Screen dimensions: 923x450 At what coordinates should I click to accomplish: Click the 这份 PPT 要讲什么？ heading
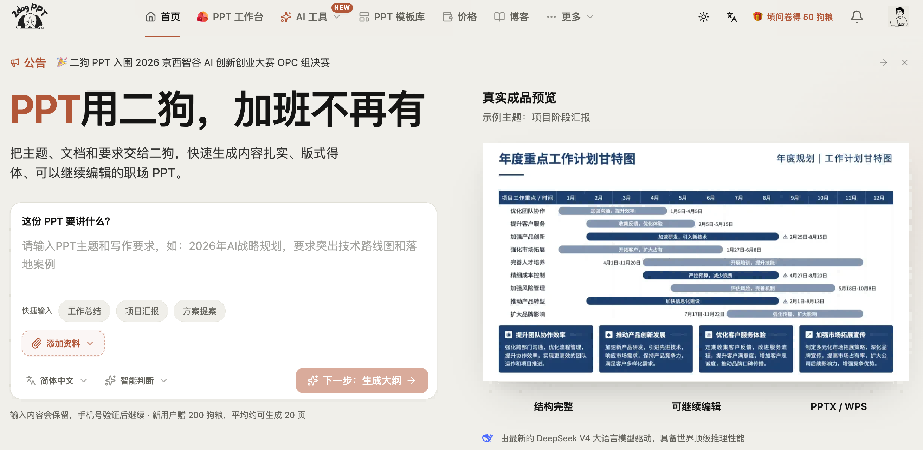click(x=66, y=221)
